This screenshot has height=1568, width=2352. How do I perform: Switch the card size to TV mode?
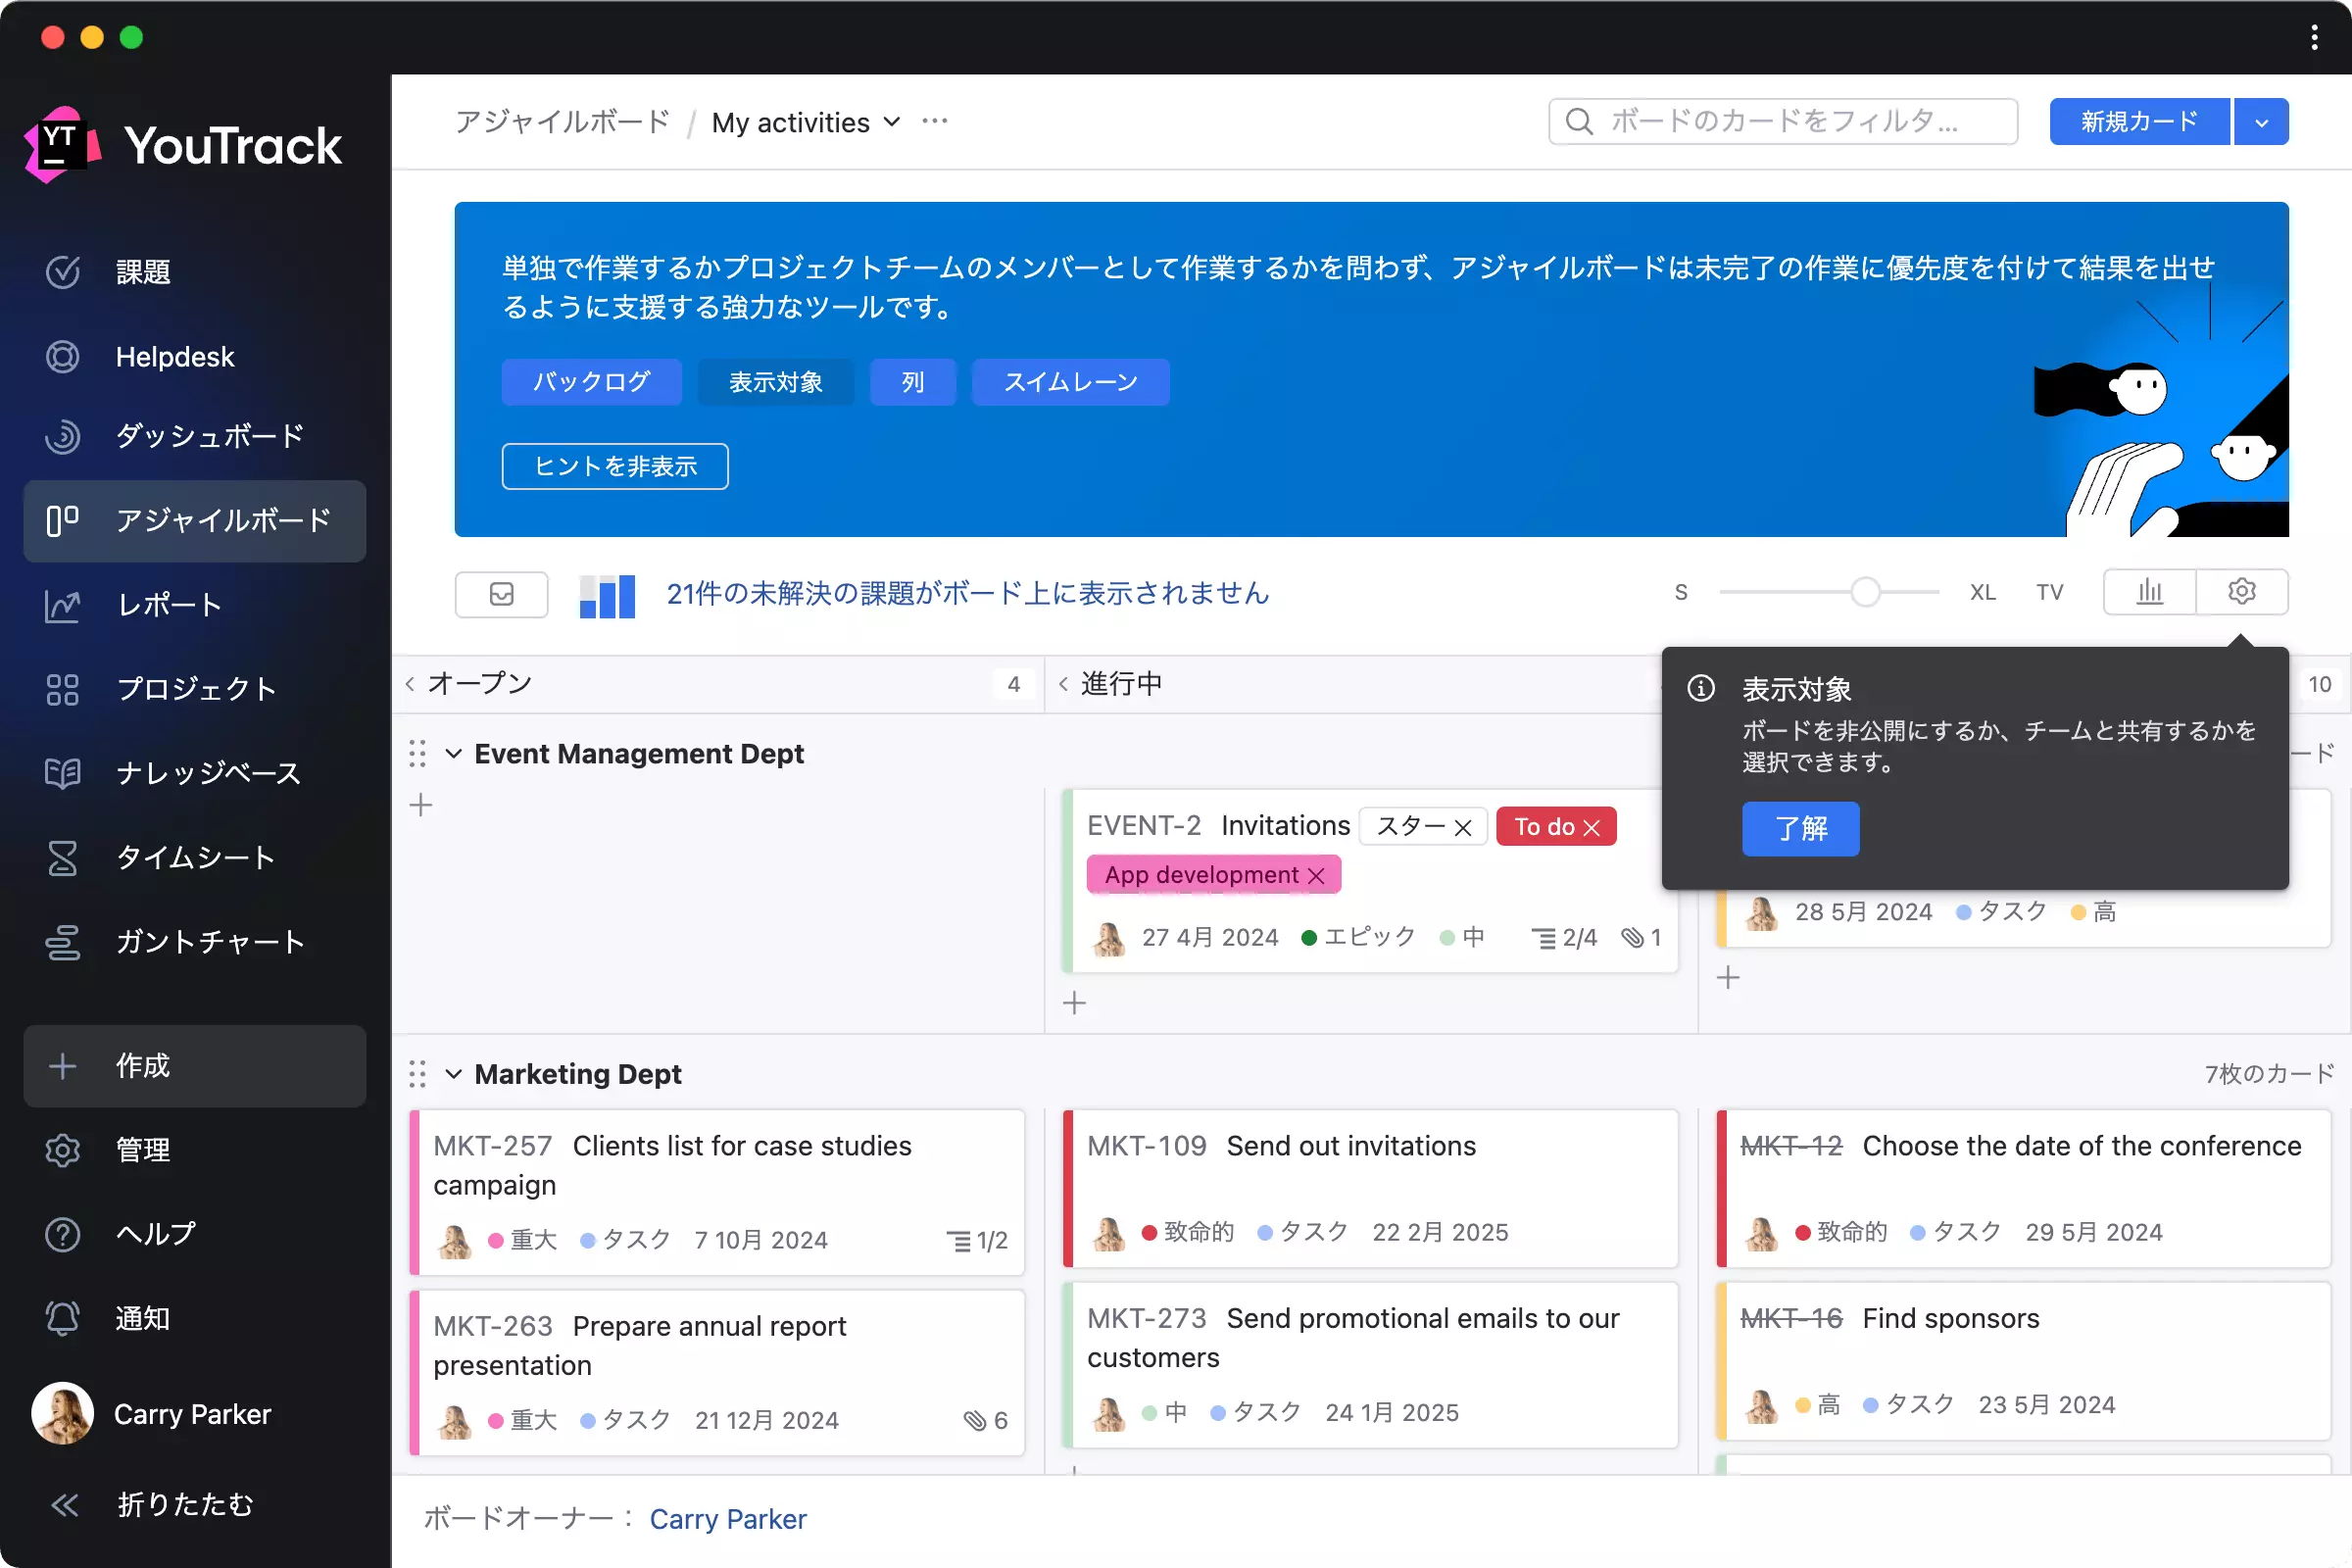(2049, 592)
